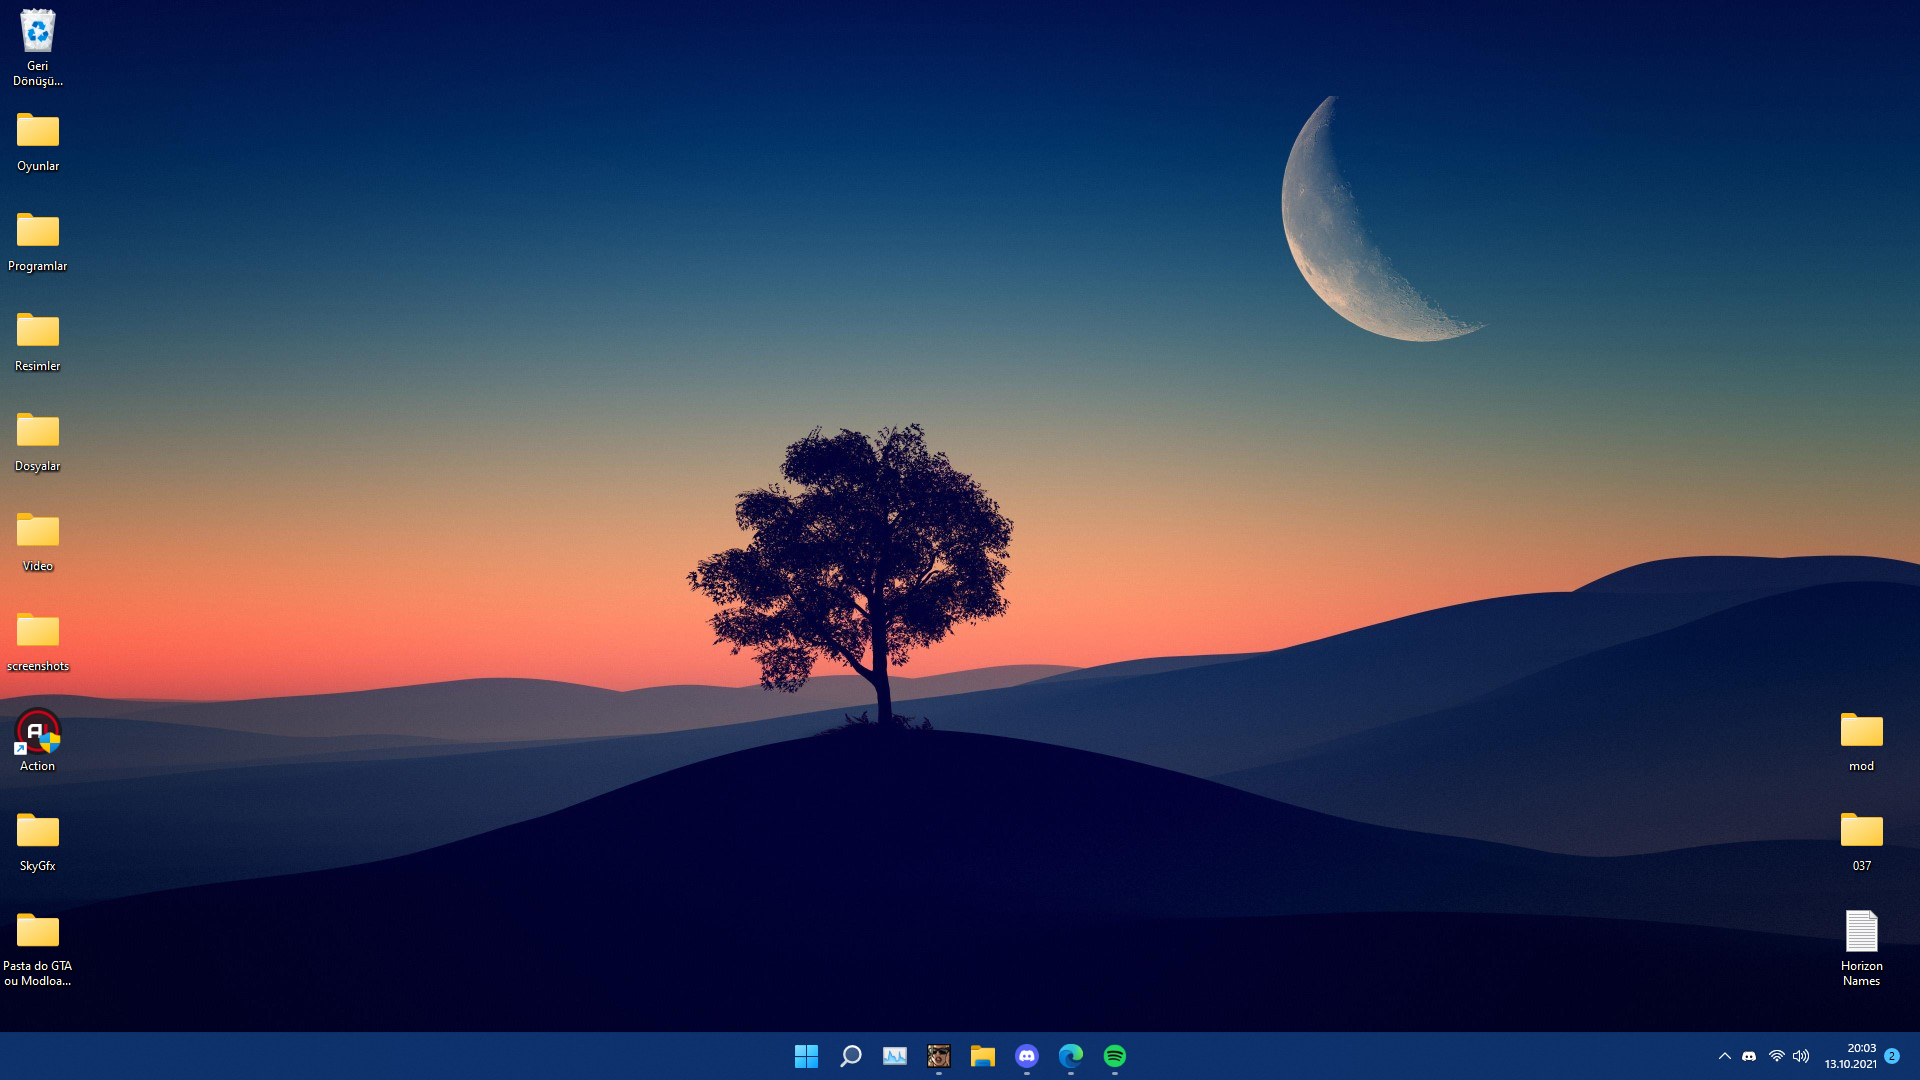Click the volume speaker tray icon

point(1801,1056)
